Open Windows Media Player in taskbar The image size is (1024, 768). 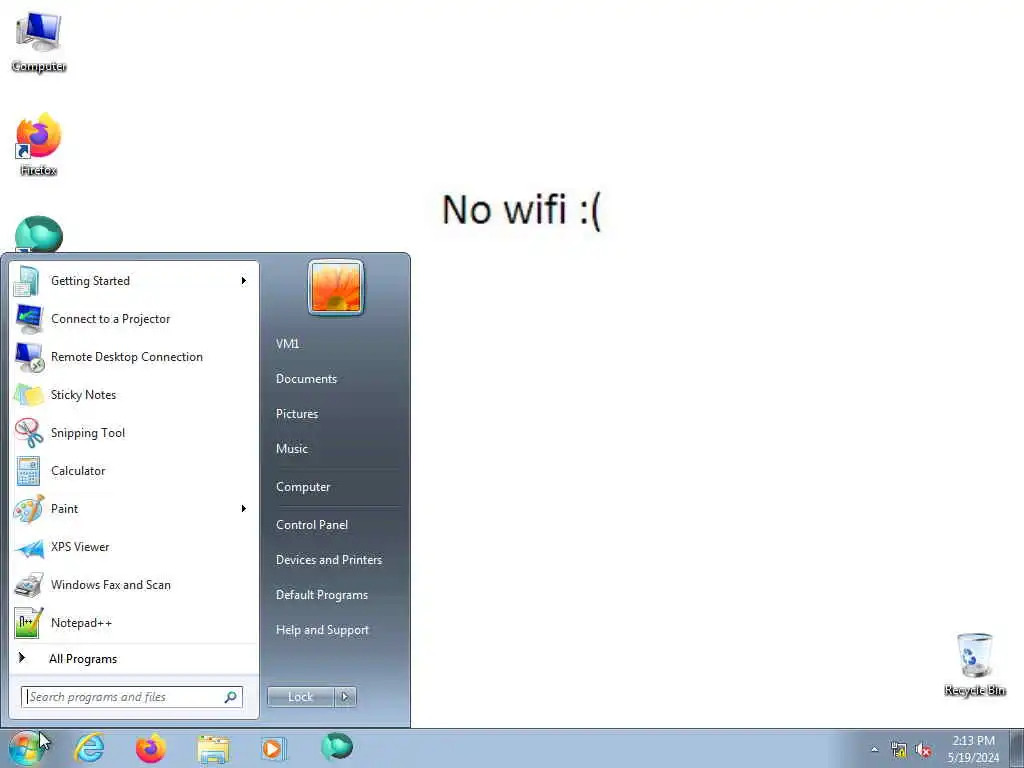[272, 748]
